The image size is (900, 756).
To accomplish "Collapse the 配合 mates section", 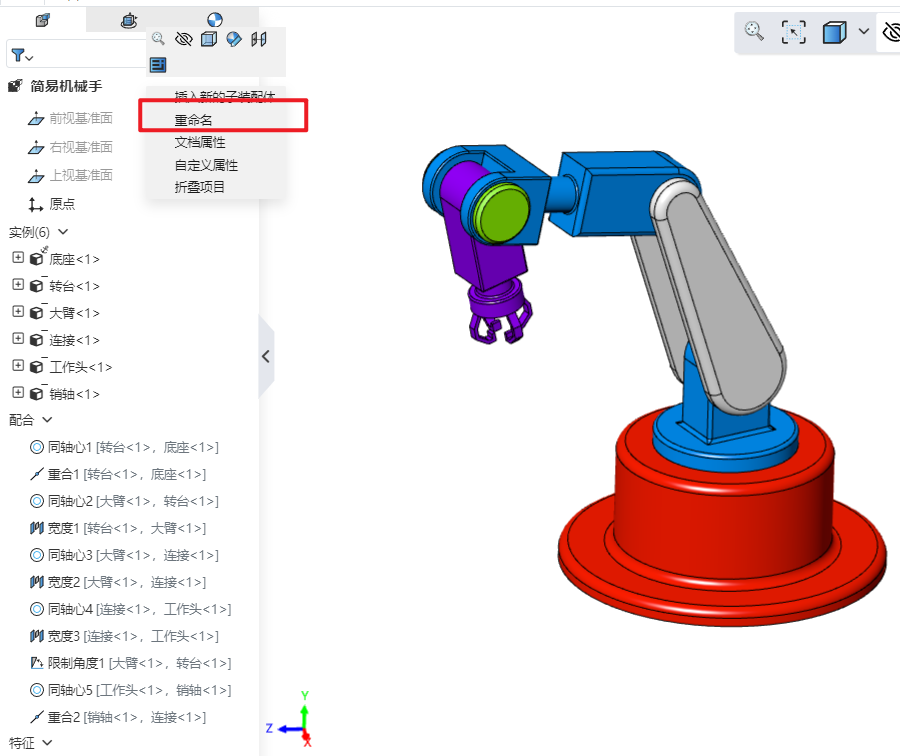I will pos(47,420).
